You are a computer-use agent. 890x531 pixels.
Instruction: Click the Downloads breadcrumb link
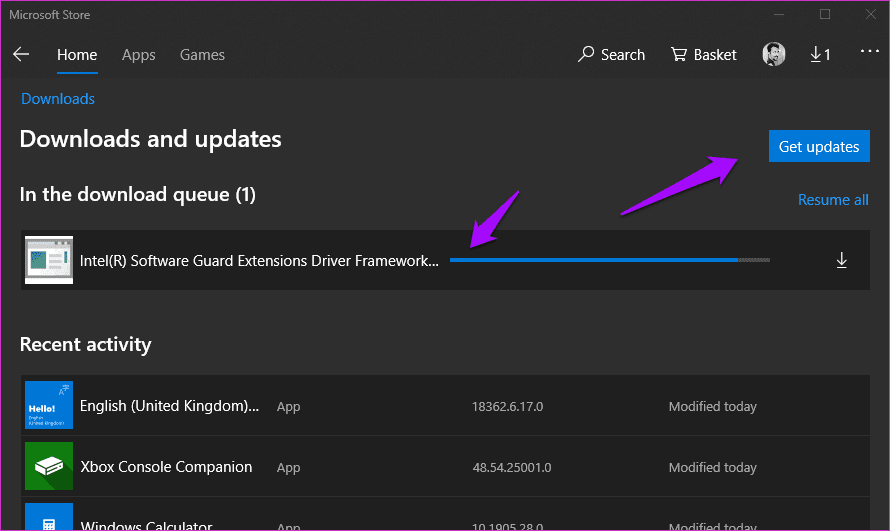point(58,99)
